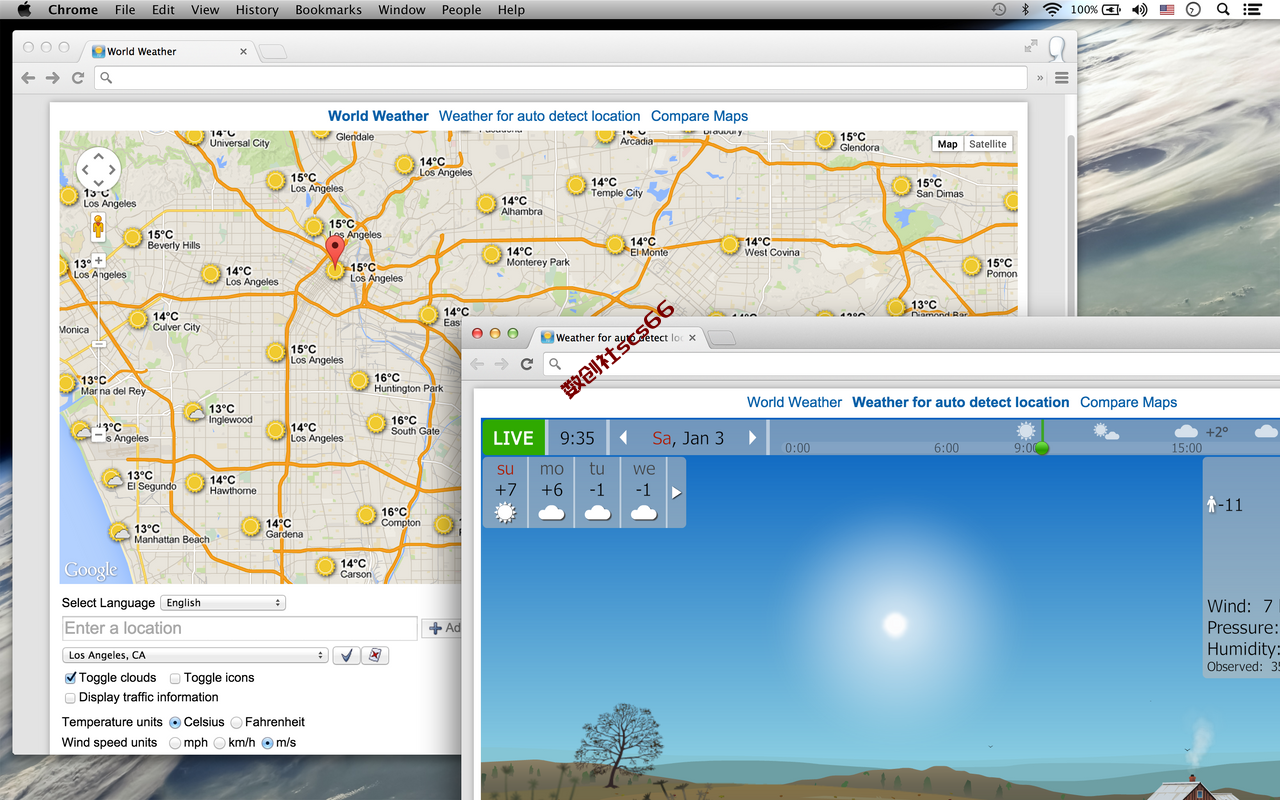Screen dimensions: 1280x800
Task: Enable Toggle icons checkbox
Action: (x=175, y=678)
